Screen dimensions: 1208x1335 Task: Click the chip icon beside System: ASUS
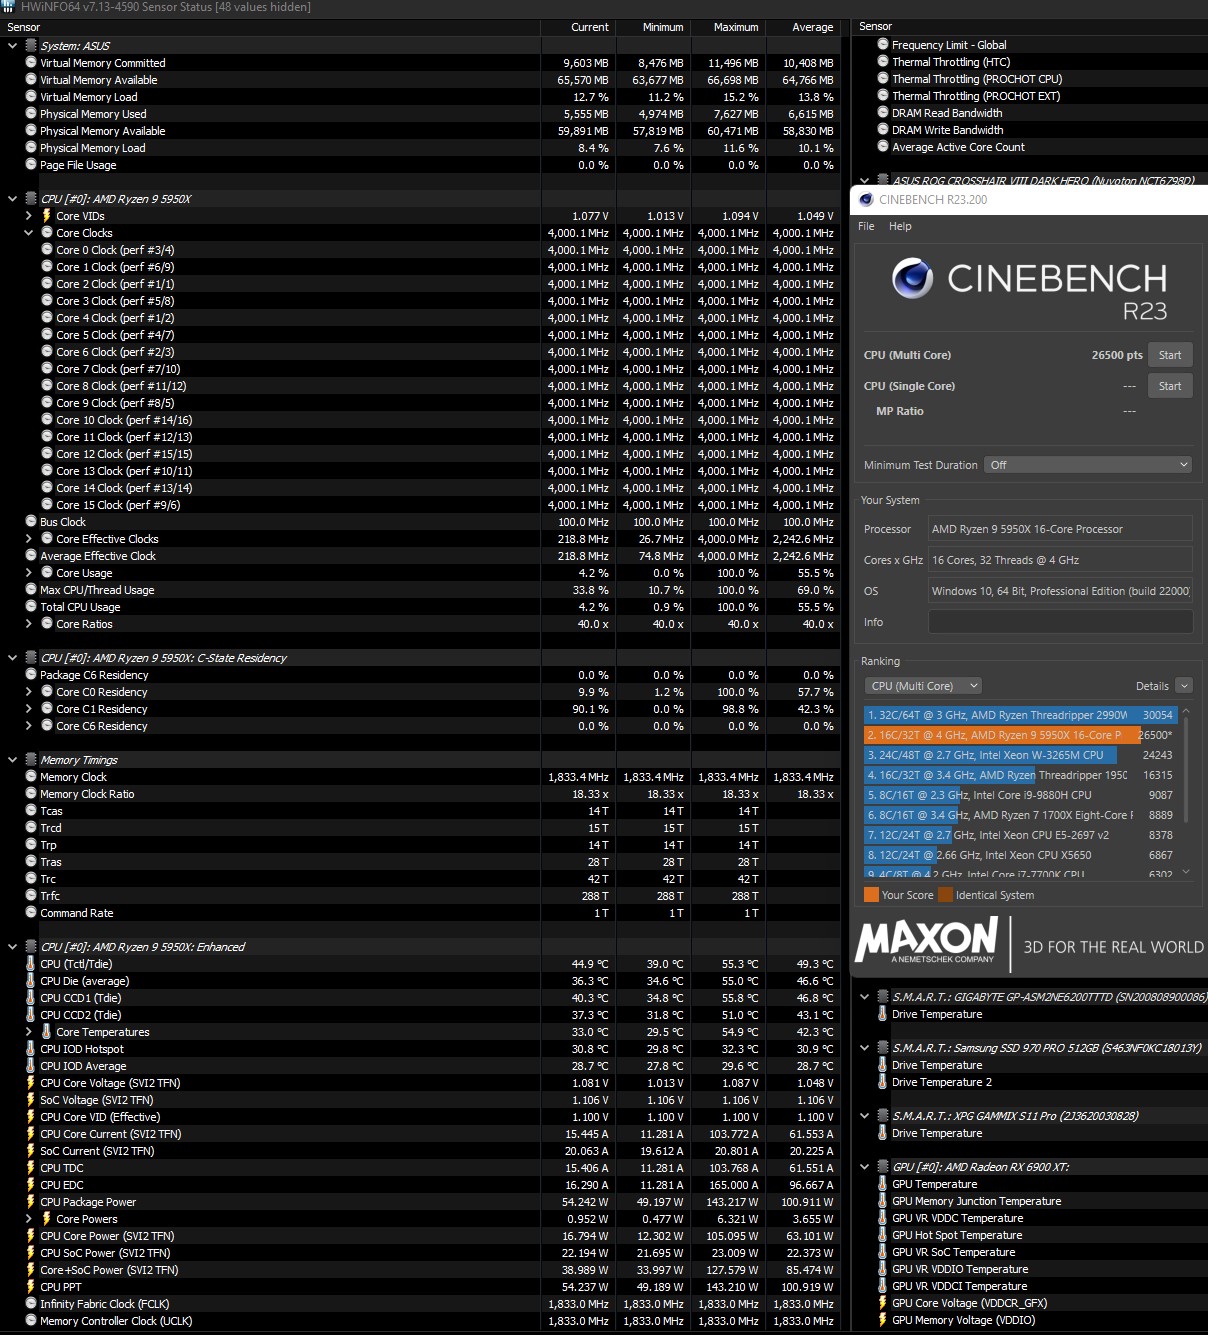(31, 45)
